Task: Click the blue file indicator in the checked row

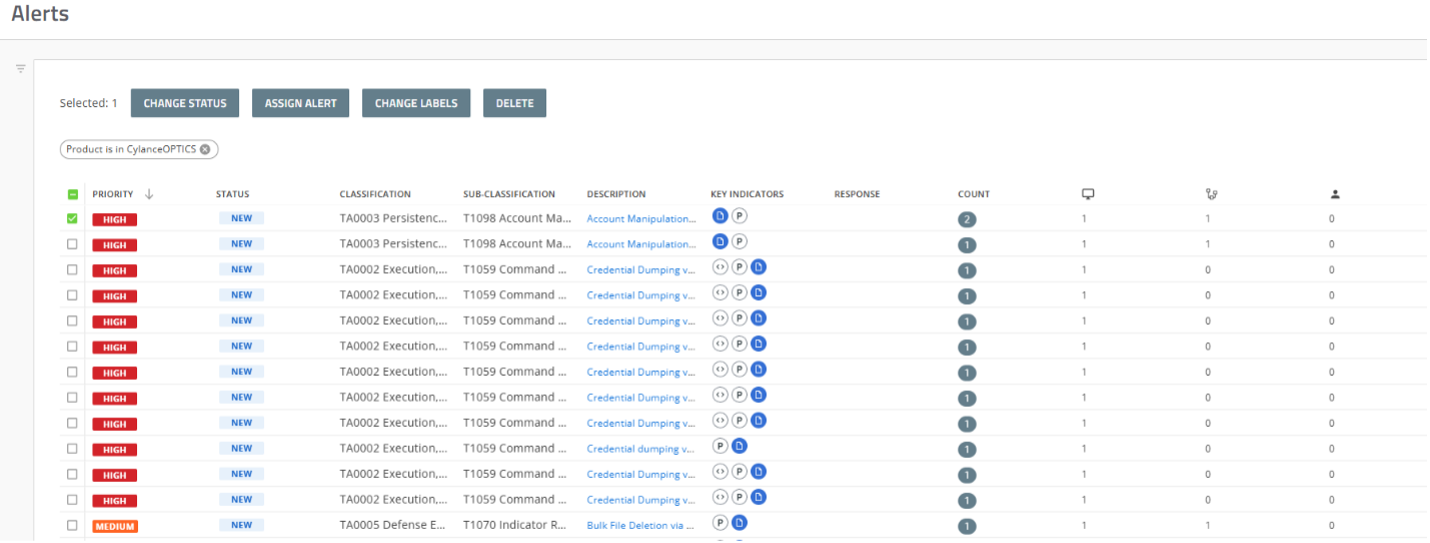Action: 720,215
